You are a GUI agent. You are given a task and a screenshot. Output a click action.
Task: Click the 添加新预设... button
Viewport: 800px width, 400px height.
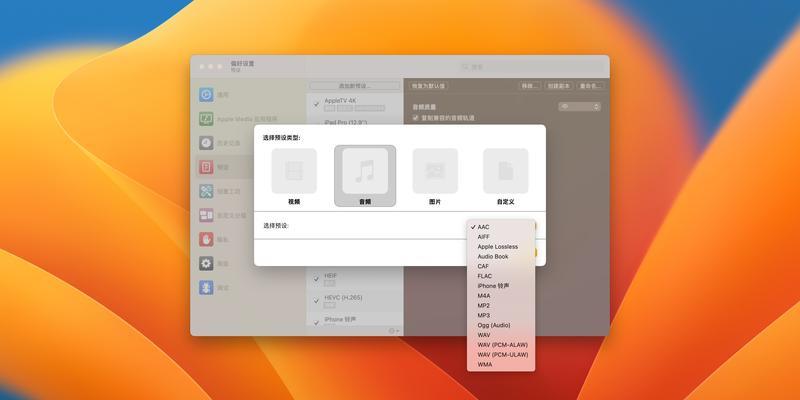click(355, 86)
